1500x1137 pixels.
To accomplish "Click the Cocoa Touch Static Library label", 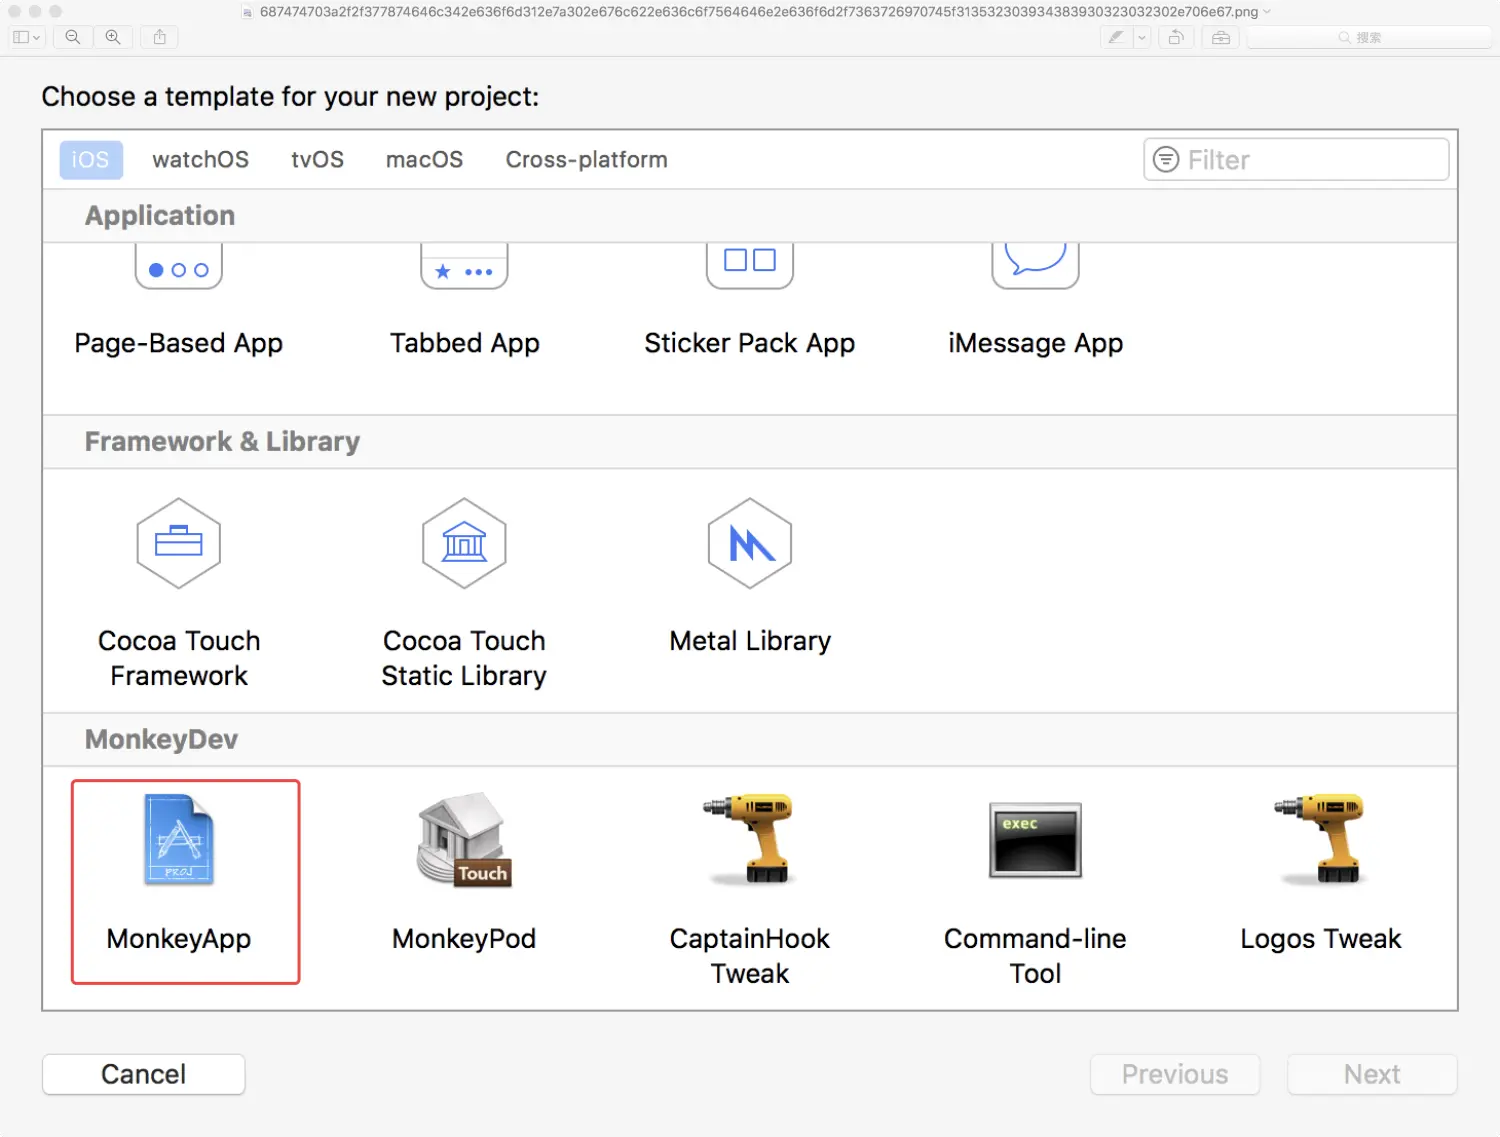I will point(464,658).
